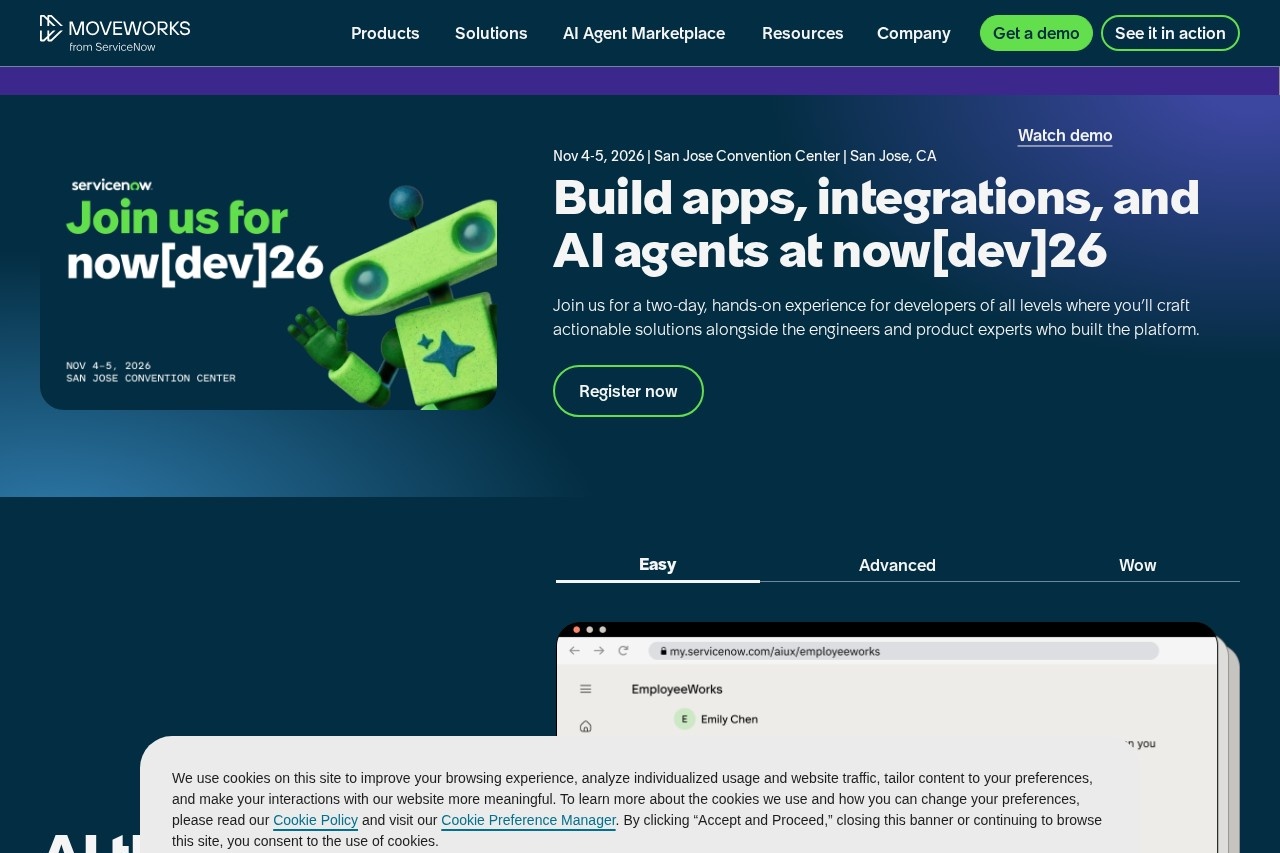Open the Cookie Policy link
Viewport: 1280px width, 853px height.
(315, 820)
